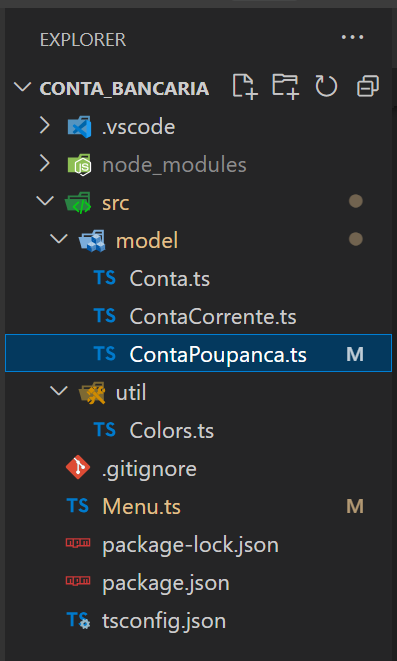Click the npm icon beside package.json
The width and height of the screenshot is (397, 661).
click(78, 581)
